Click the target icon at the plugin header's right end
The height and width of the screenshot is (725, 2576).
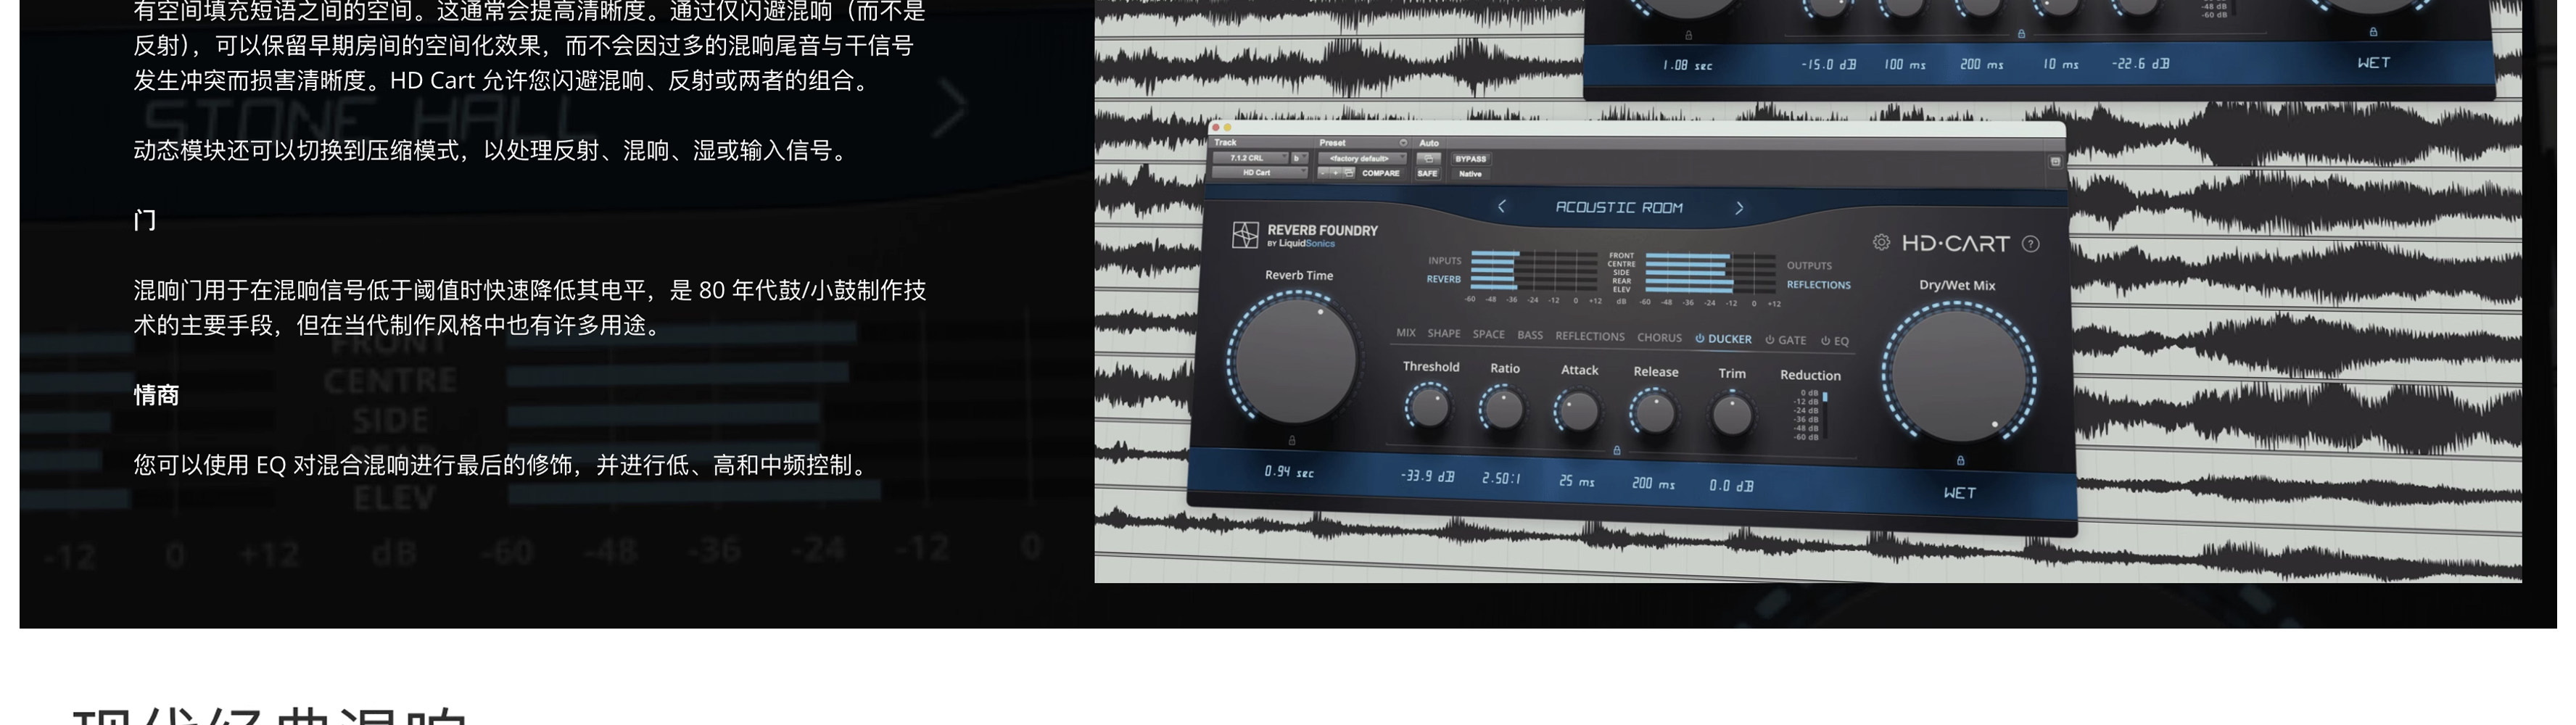coord(2055,162)
